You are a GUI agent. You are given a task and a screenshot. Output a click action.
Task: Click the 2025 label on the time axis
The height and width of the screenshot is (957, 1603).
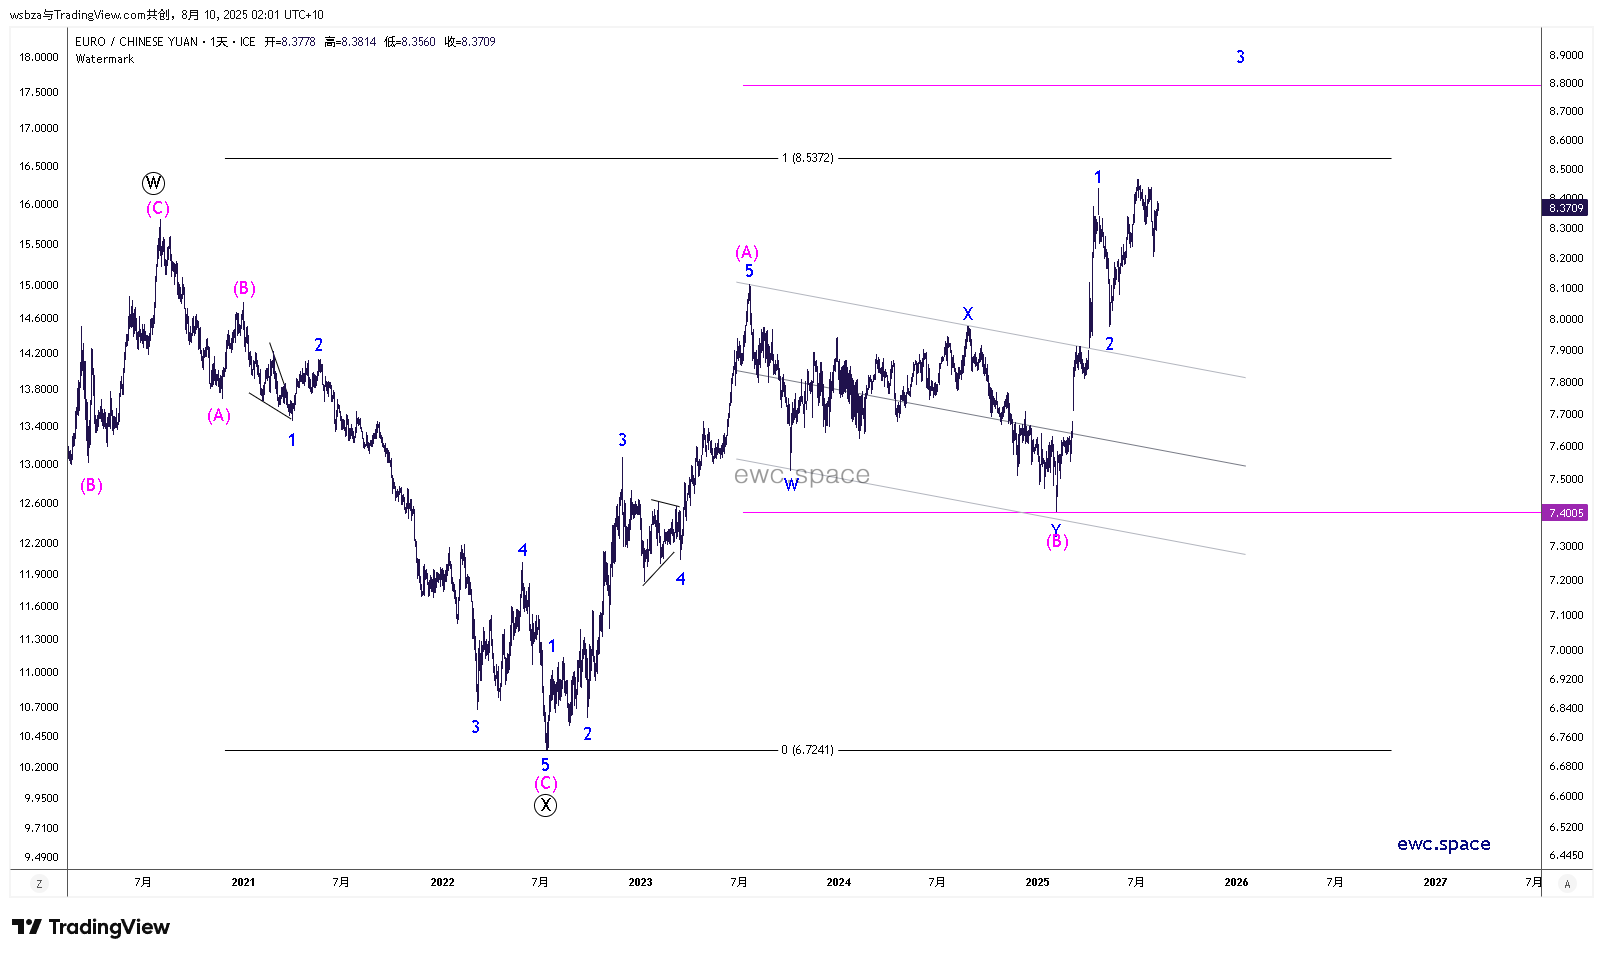click(1037, 882)
